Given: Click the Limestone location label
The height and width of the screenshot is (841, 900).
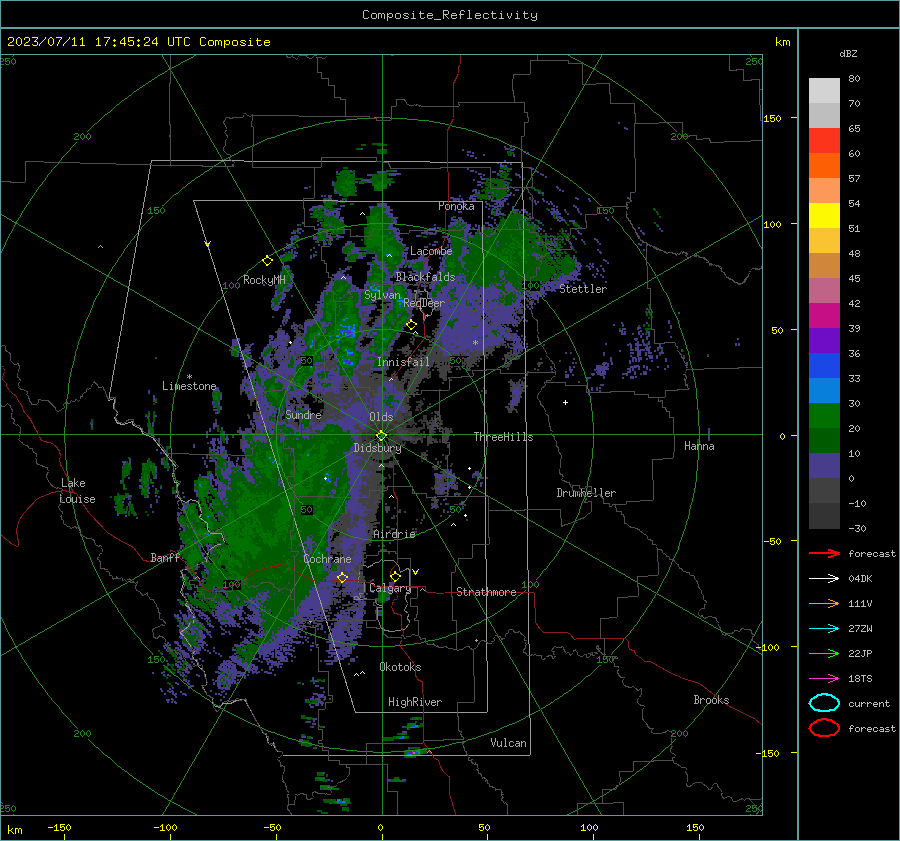Looking at the screenshot, I should click(189, 386).
